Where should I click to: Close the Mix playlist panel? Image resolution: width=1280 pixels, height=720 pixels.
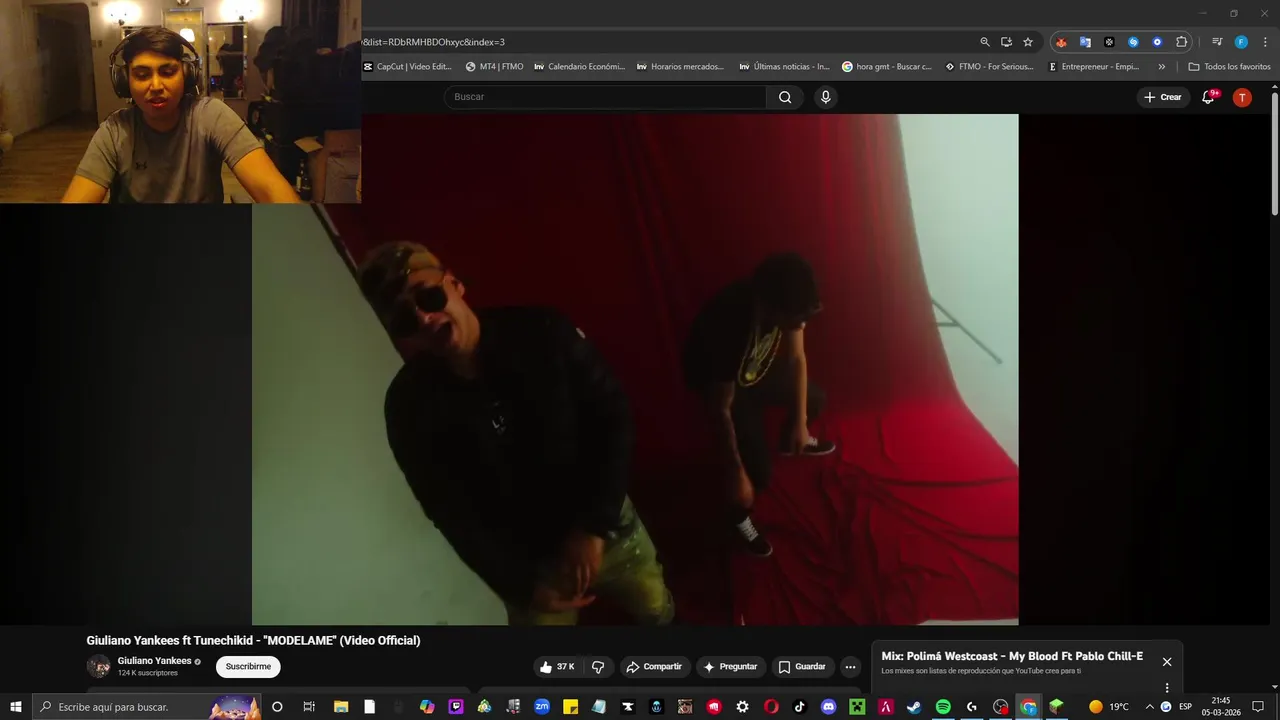click(1166, 662)
